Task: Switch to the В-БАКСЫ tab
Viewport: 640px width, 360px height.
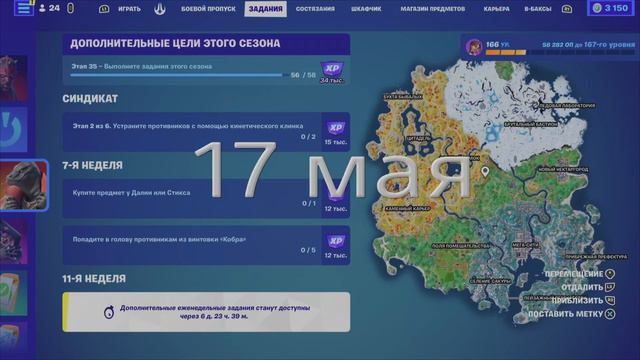Action: click(538, 9)
